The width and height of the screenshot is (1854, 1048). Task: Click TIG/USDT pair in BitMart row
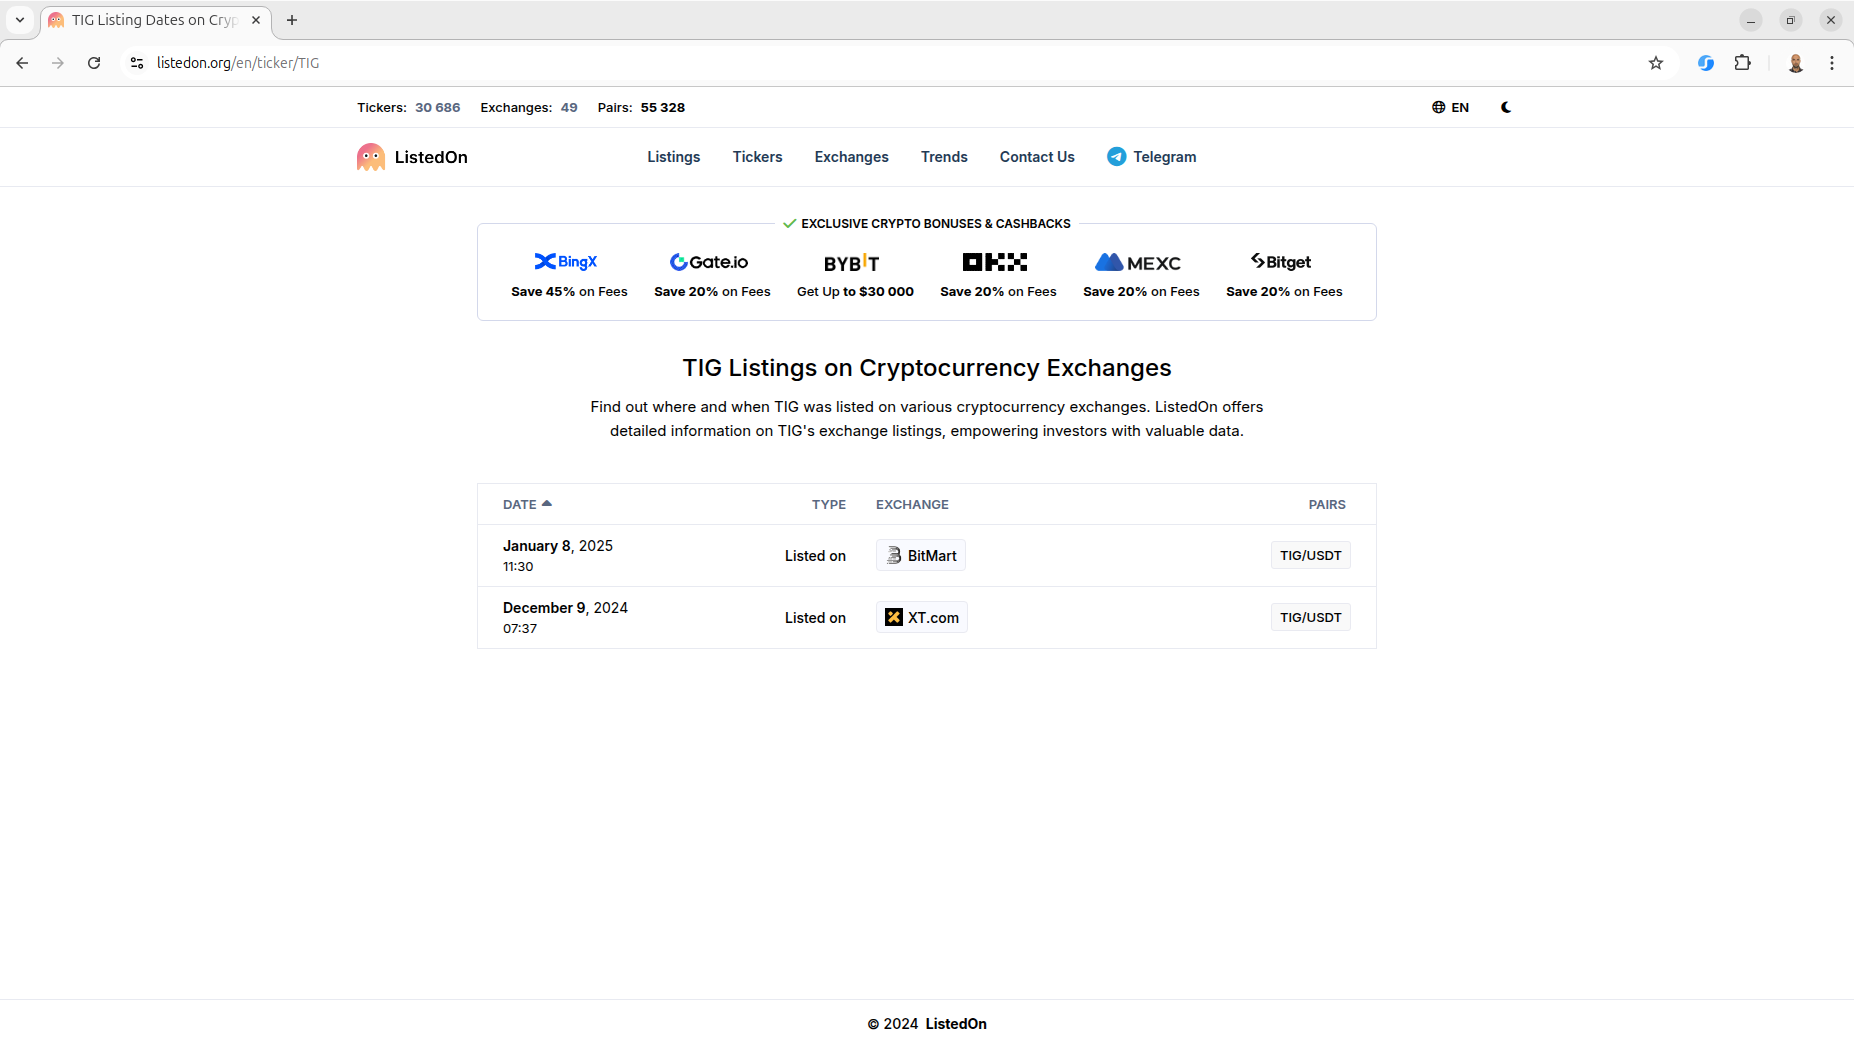click(1310, 556)
